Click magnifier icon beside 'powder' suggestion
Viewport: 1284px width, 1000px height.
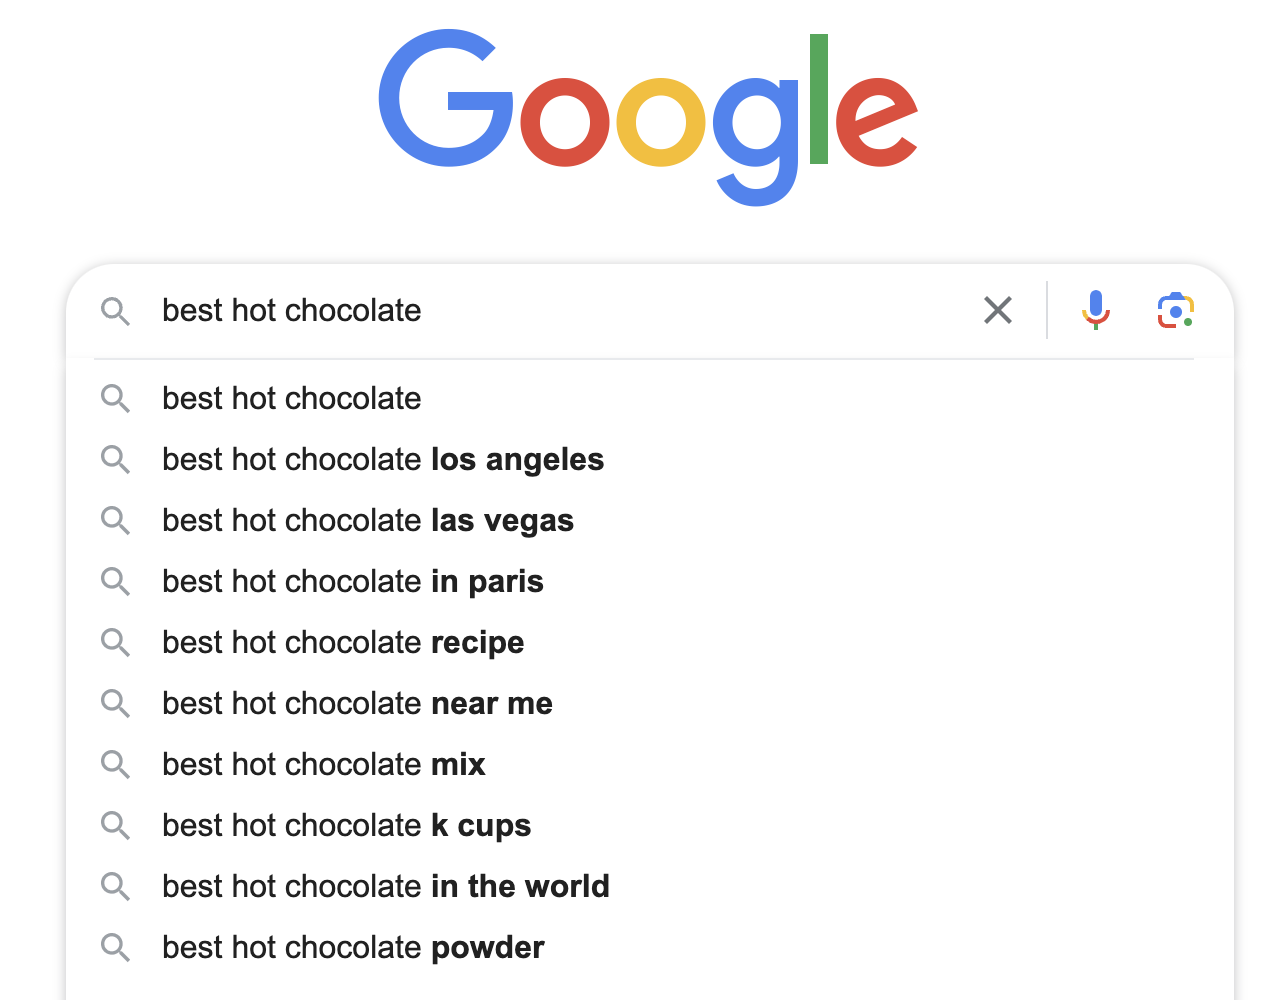point(116,948)
